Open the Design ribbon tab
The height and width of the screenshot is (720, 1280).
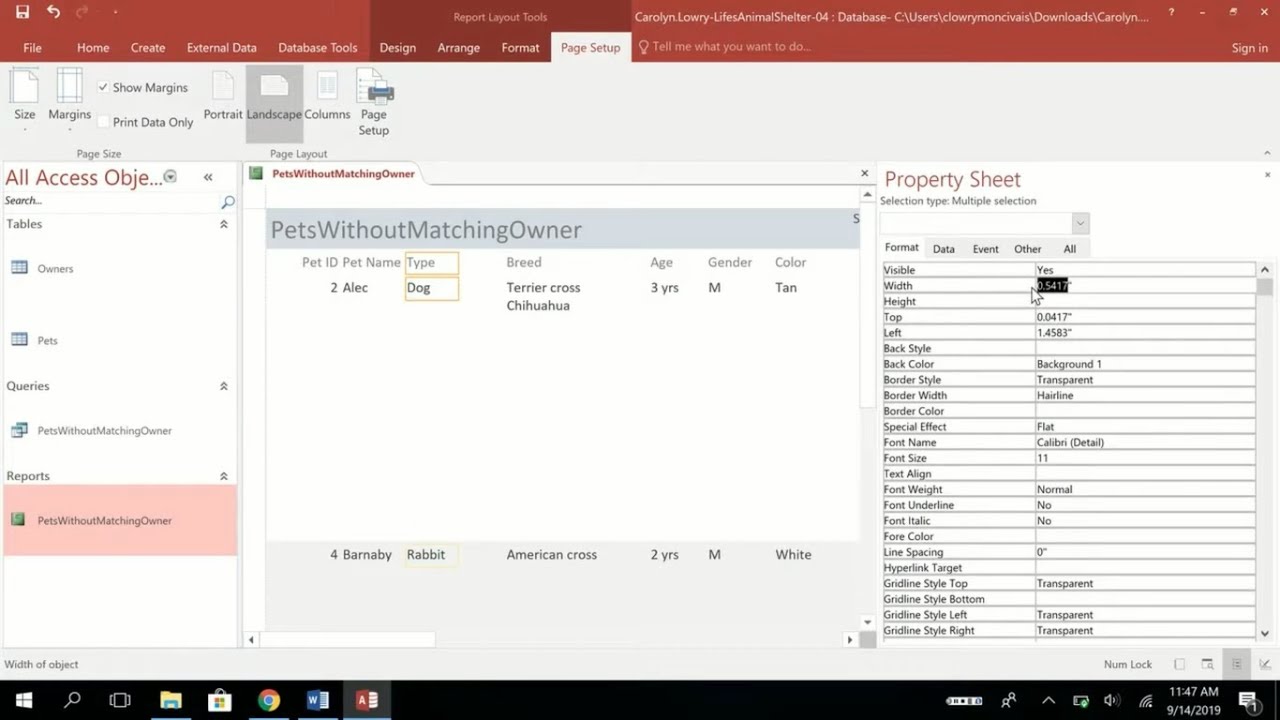click(x=398, y=47)
